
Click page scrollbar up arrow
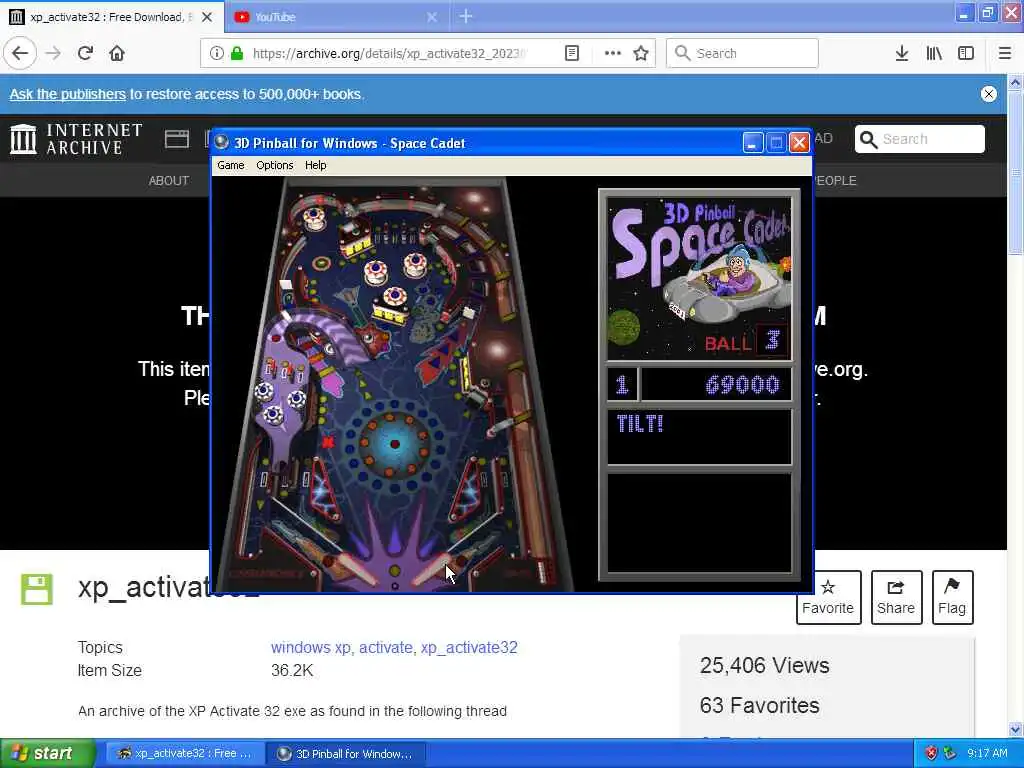tap(1015, 82)
